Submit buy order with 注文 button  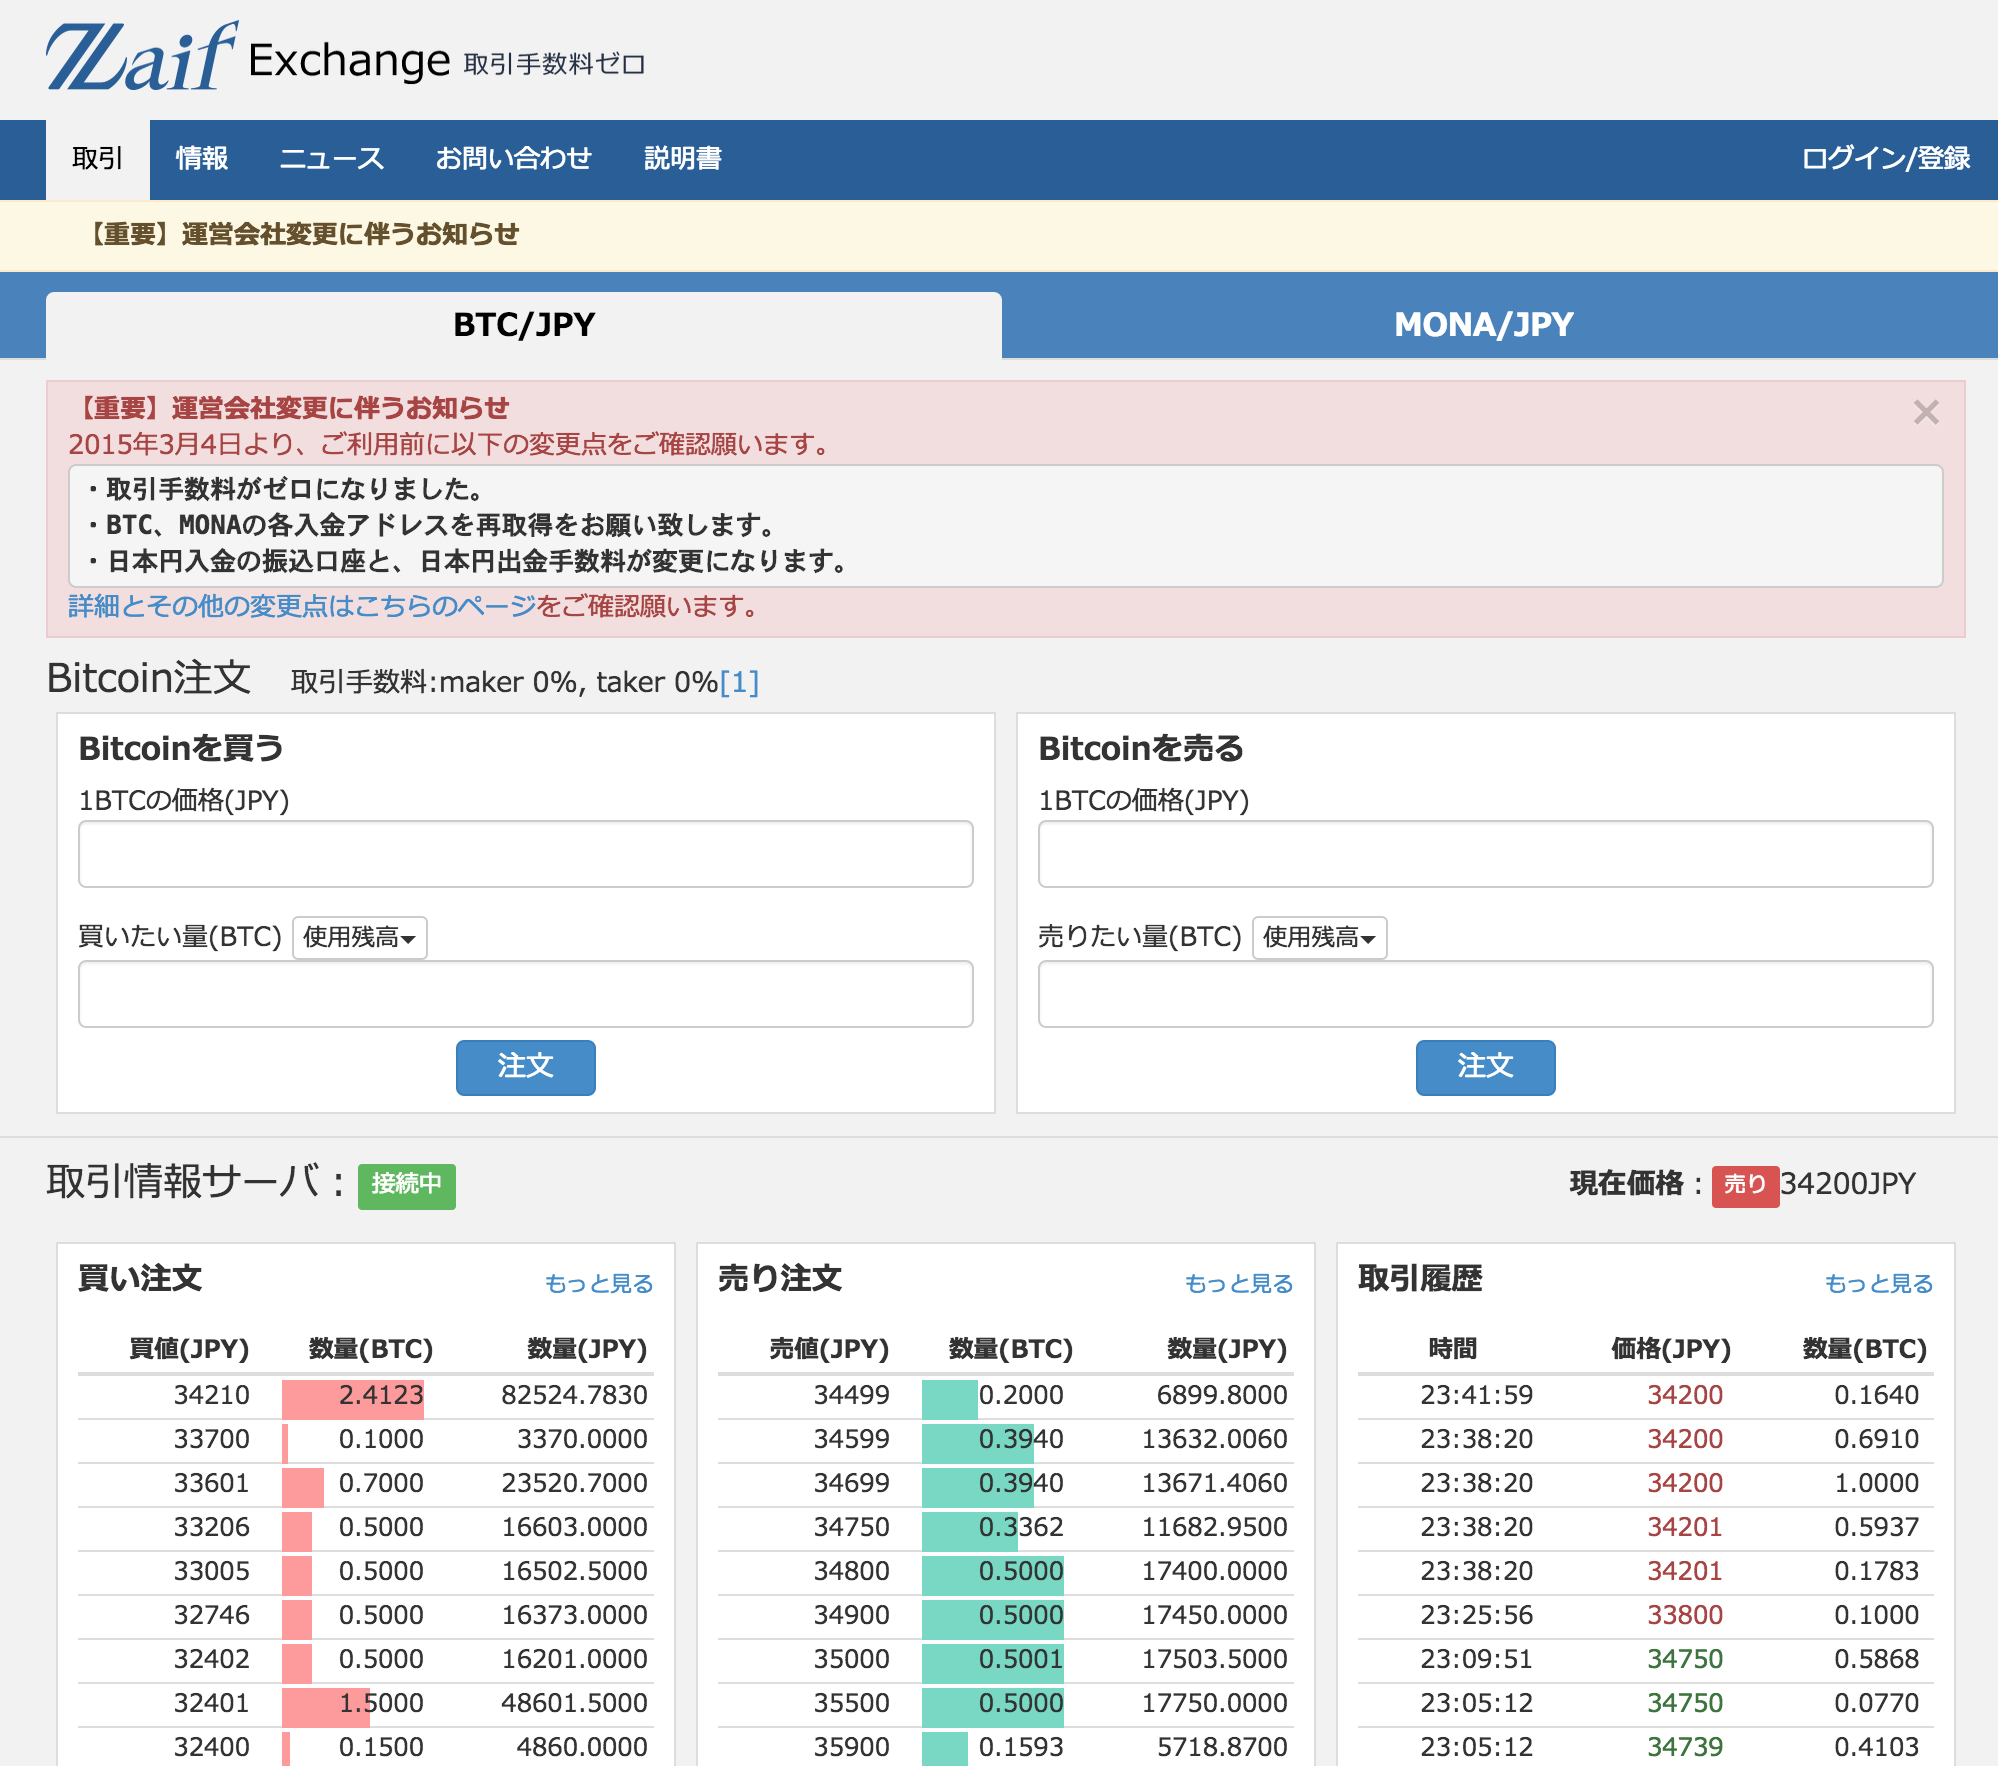(x=526, y=1067)
